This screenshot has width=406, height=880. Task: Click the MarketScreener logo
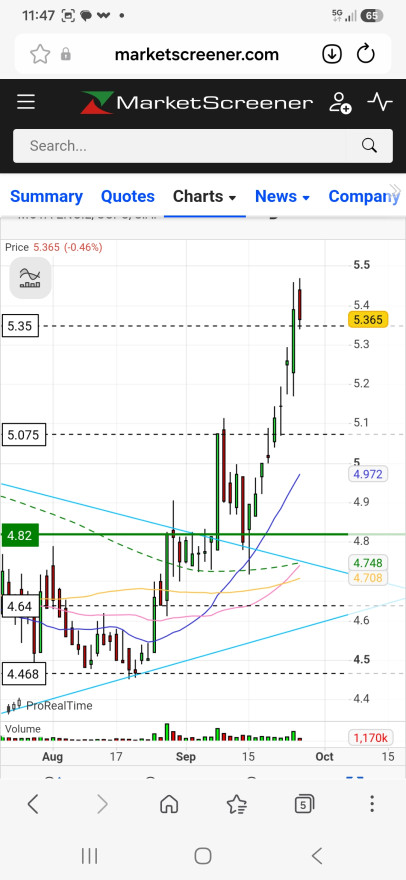(x=196, y=103)
